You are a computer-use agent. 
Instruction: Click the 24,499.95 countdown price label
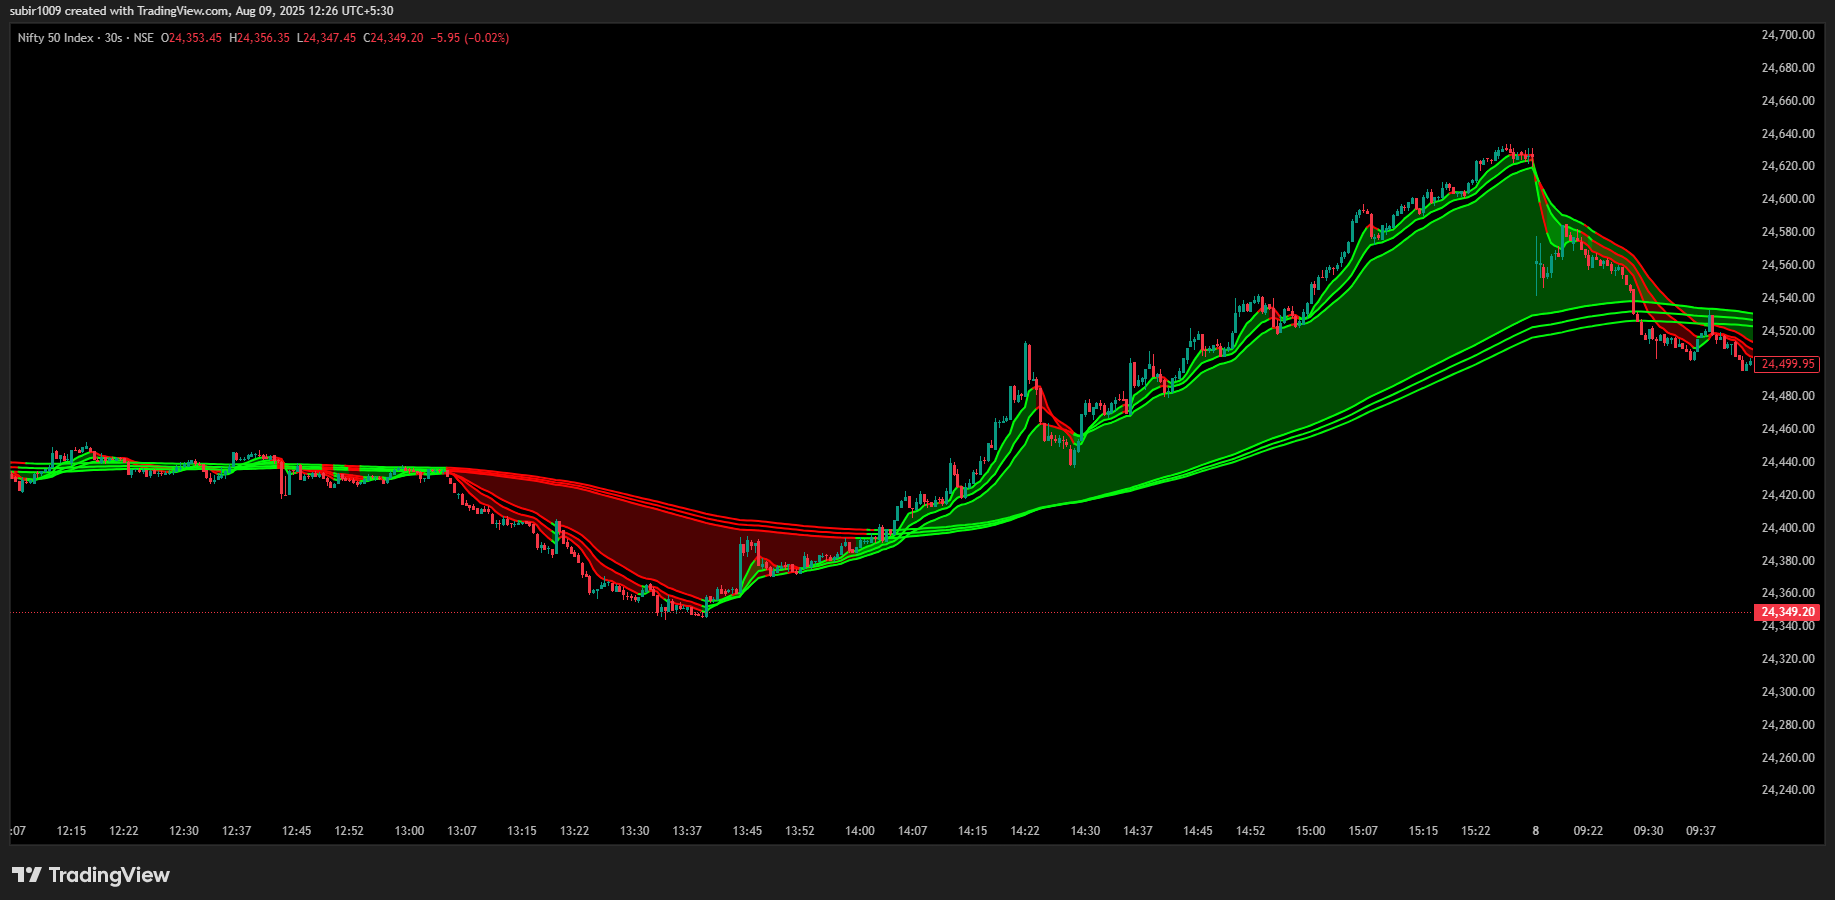click(1786, 364)
